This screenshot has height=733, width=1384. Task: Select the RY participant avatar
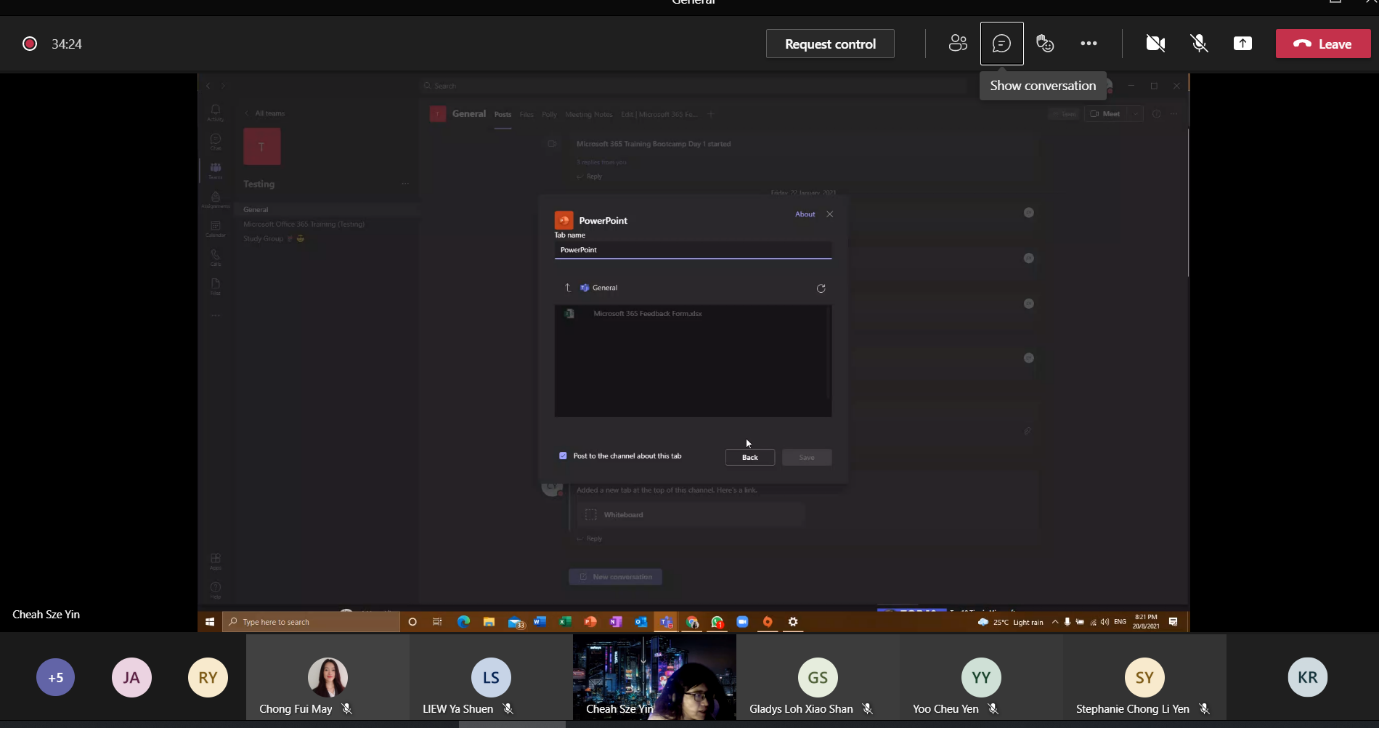click(x=207, y=677)
